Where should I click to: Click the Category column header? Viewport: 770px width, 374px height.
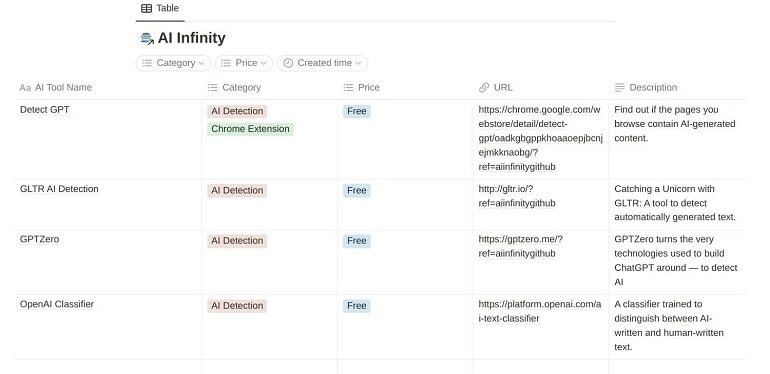tap(270, 87)
